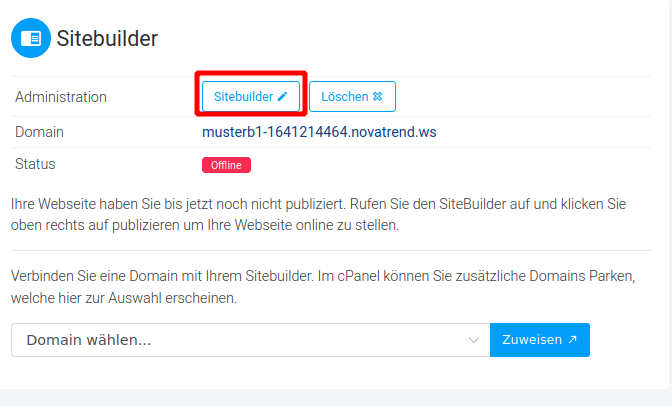This screenshot has height=406, width=672.
Task: Click the Sitebuilder page heading
Action: click(107, 39)
